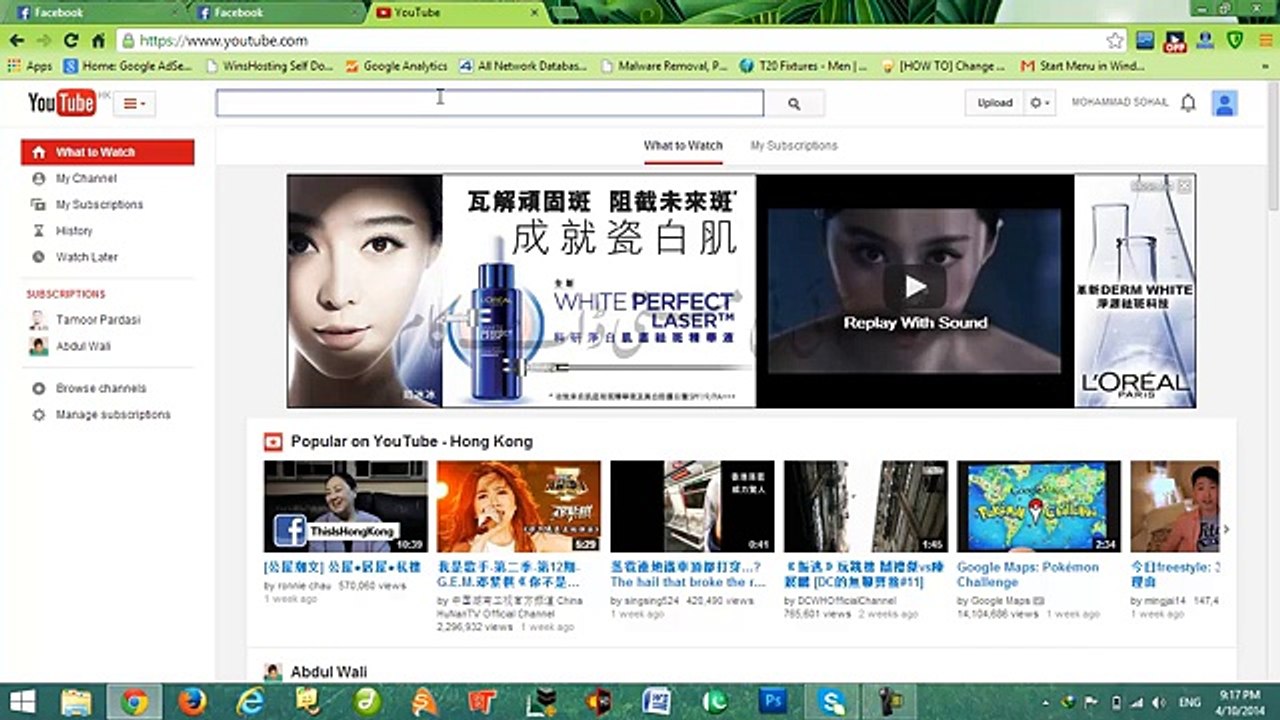Close the L'Oreal ad banner
This screenshot has height=720, width=1280.
[x=1184, y=186]
